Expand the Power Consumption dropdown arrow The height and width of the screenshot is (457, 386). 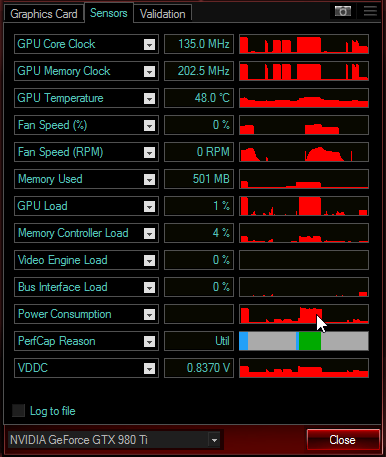coord(149,314)
